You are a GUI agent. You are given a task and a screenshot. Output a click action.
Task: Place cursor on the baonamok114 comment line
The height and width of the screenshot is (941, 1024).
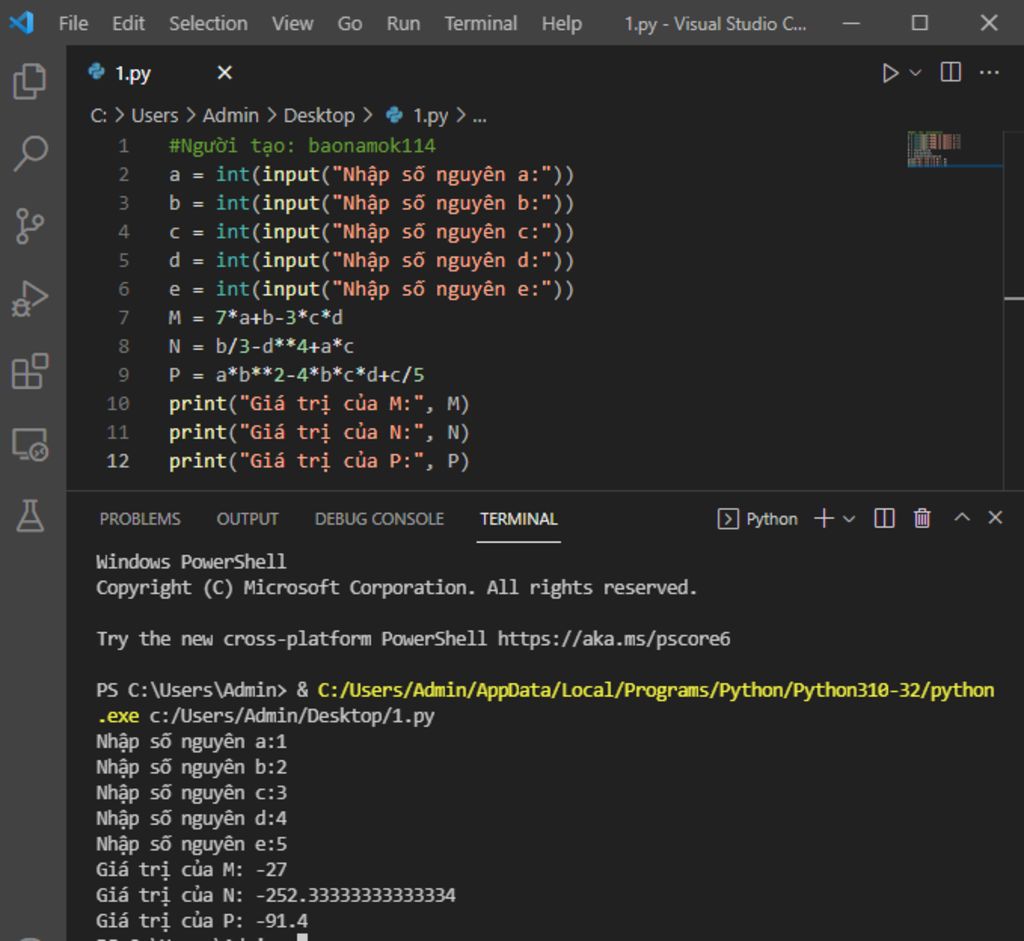pos(302,145)
